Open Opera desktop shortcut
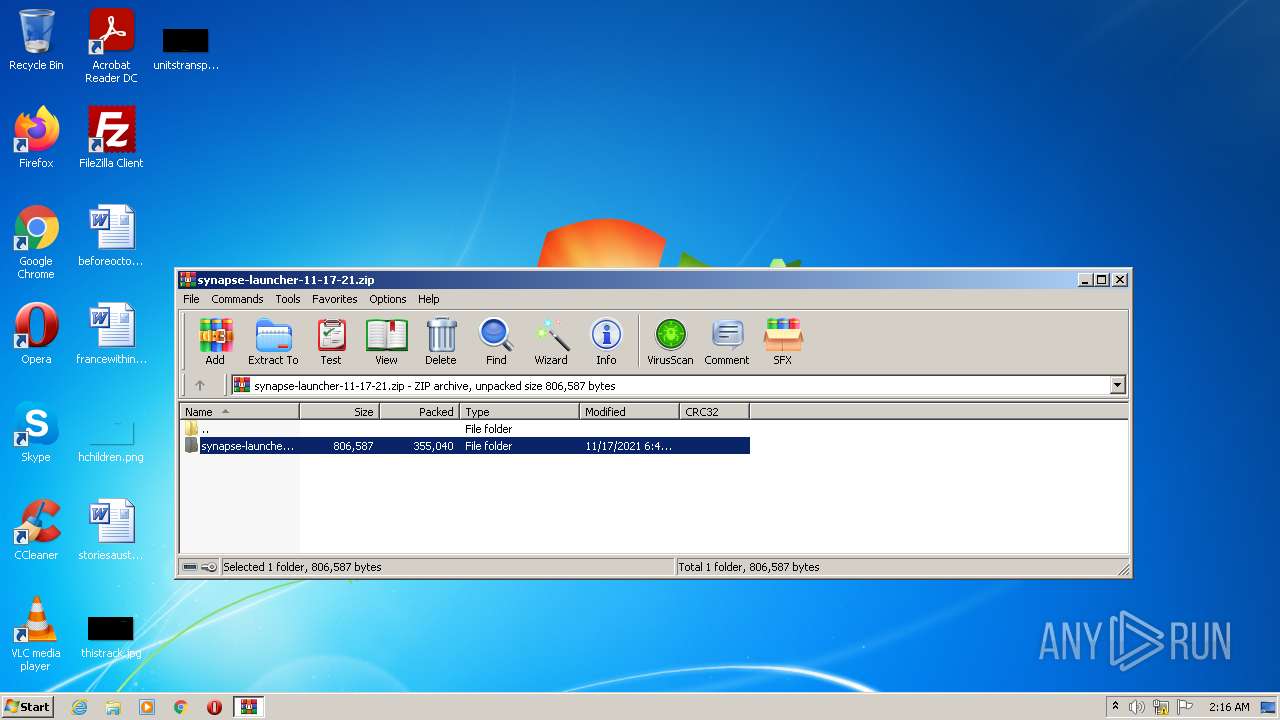Viewport: 1280px width, 720px height. pyautogui.click(x=36, y=334)
